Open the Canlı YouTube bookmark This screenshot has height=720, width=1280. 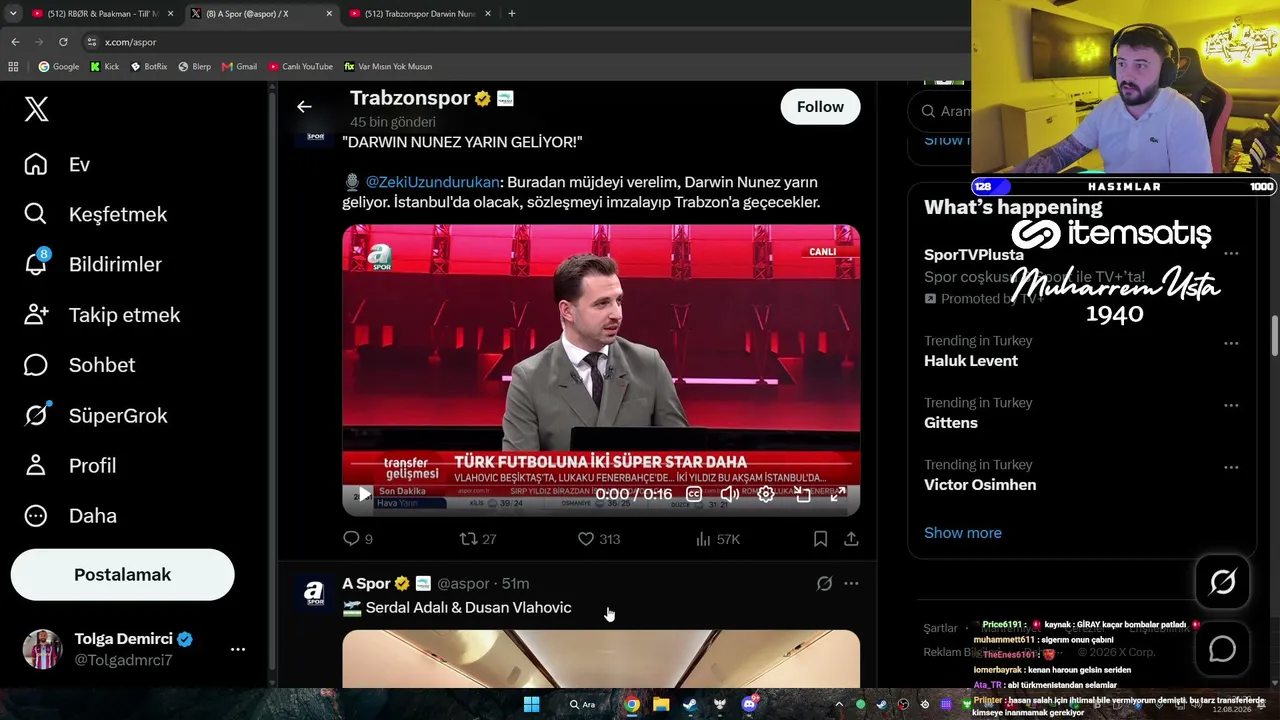point(300,67)
